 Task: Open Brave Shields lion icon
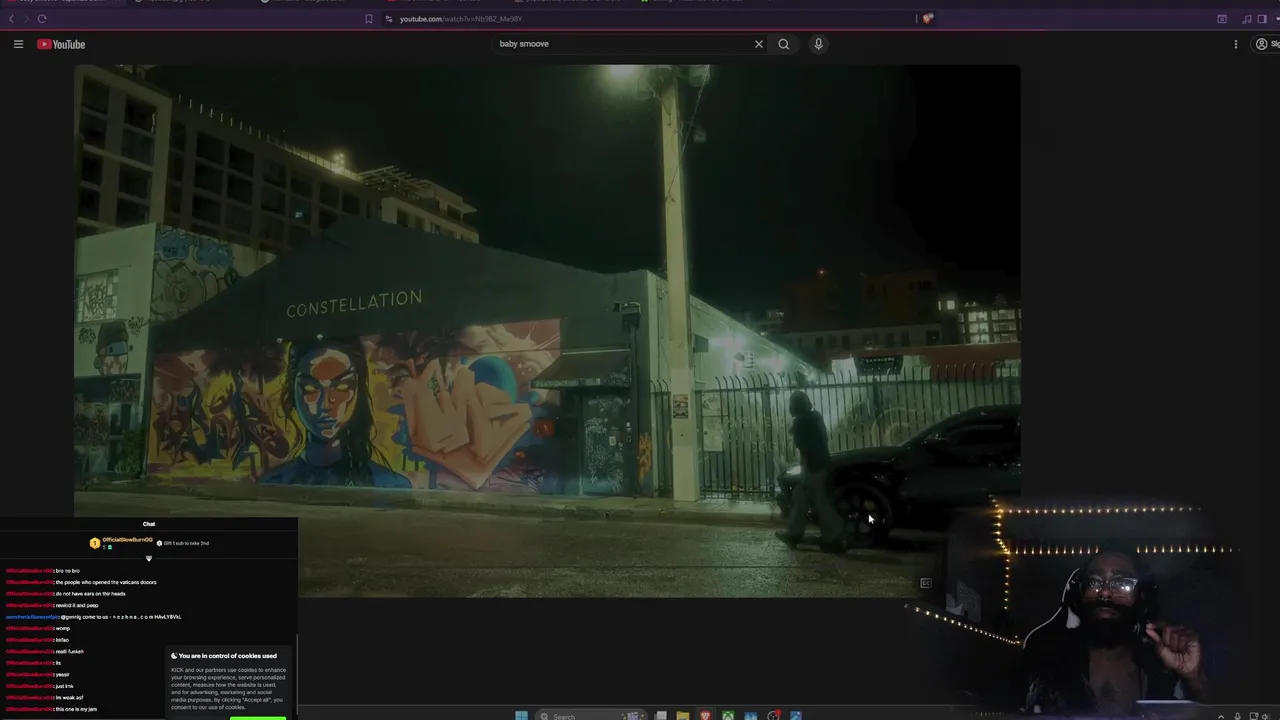[928, 18]
